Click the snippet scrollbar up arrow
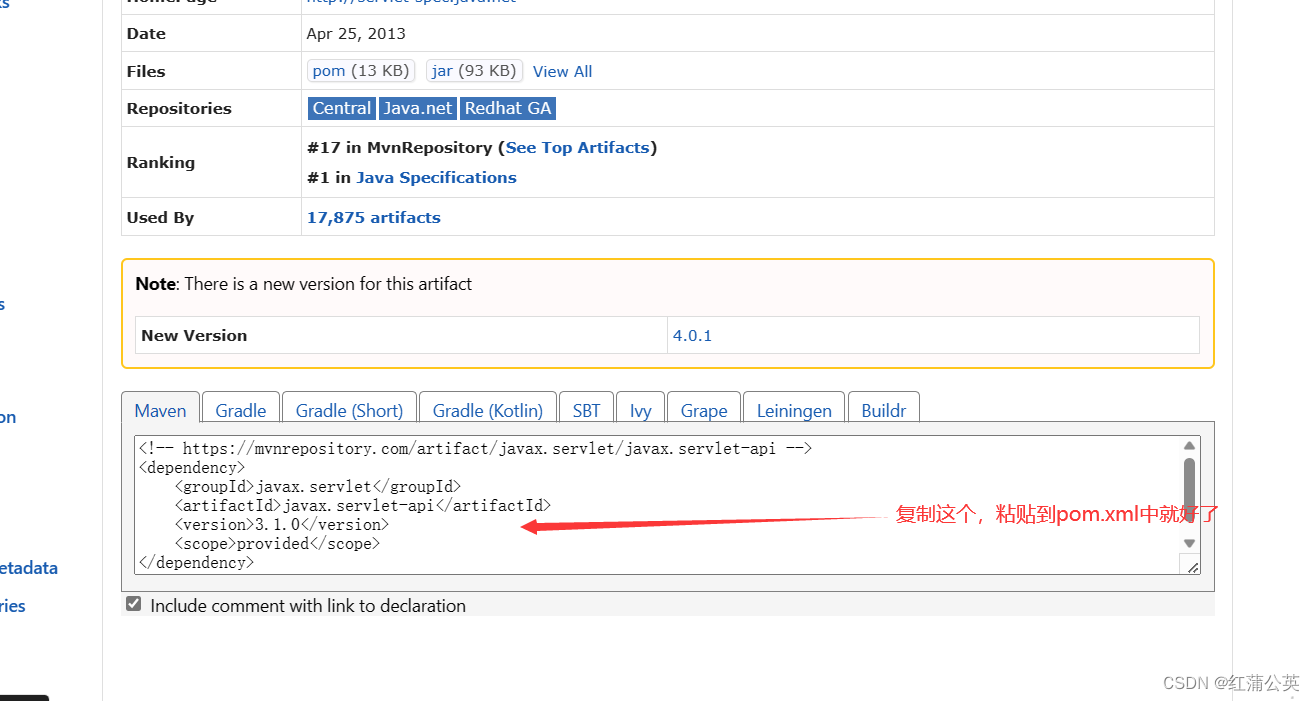The image size is (1315, 701). click(x=1189, y=446)
